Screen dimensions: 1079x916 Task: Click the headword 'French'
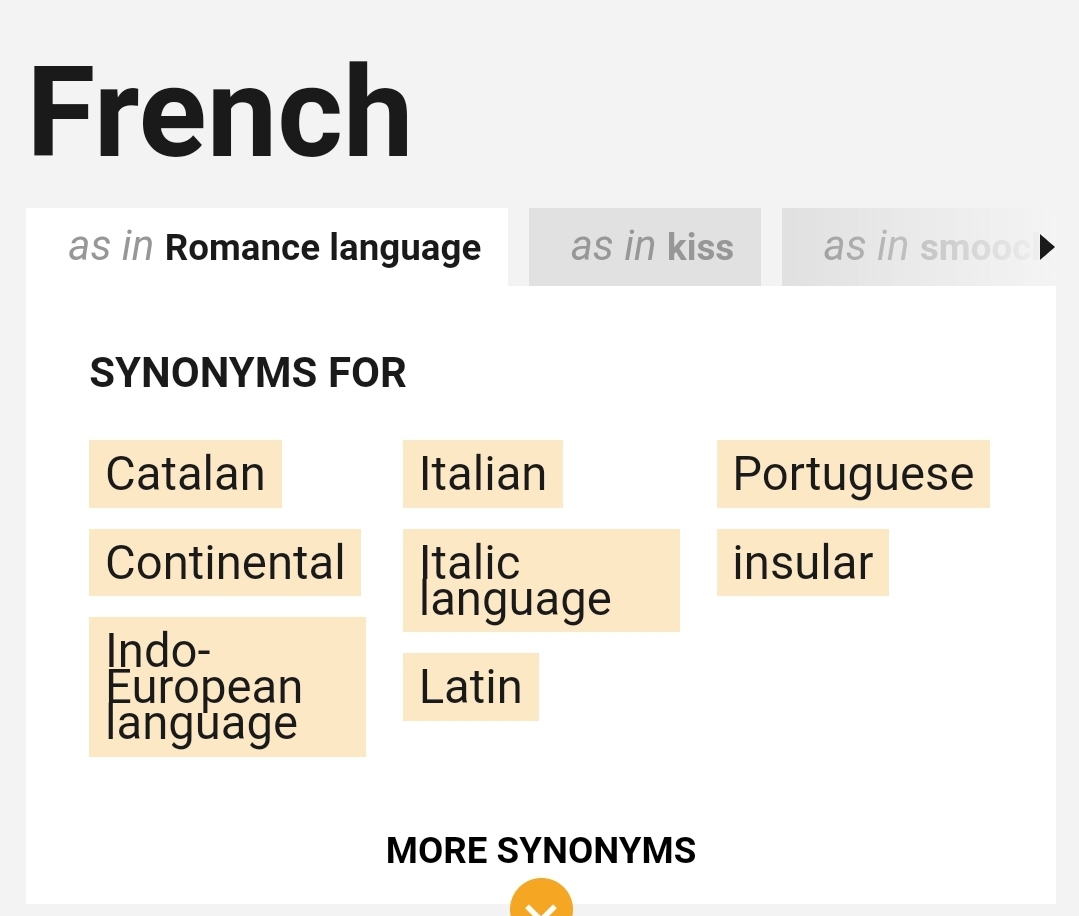[219, 110]
